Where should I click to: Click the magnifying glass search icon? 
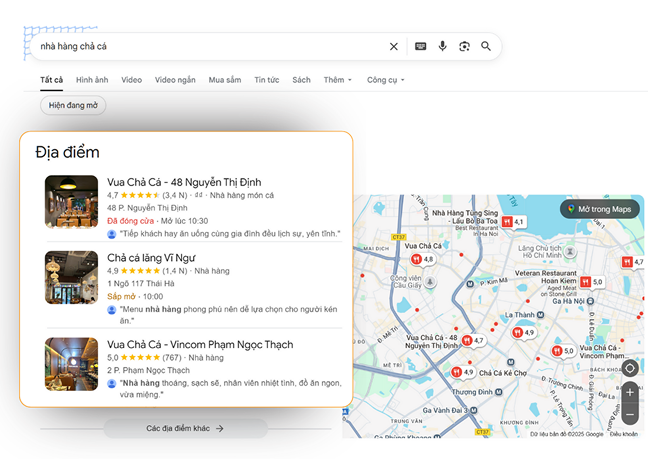486,46
